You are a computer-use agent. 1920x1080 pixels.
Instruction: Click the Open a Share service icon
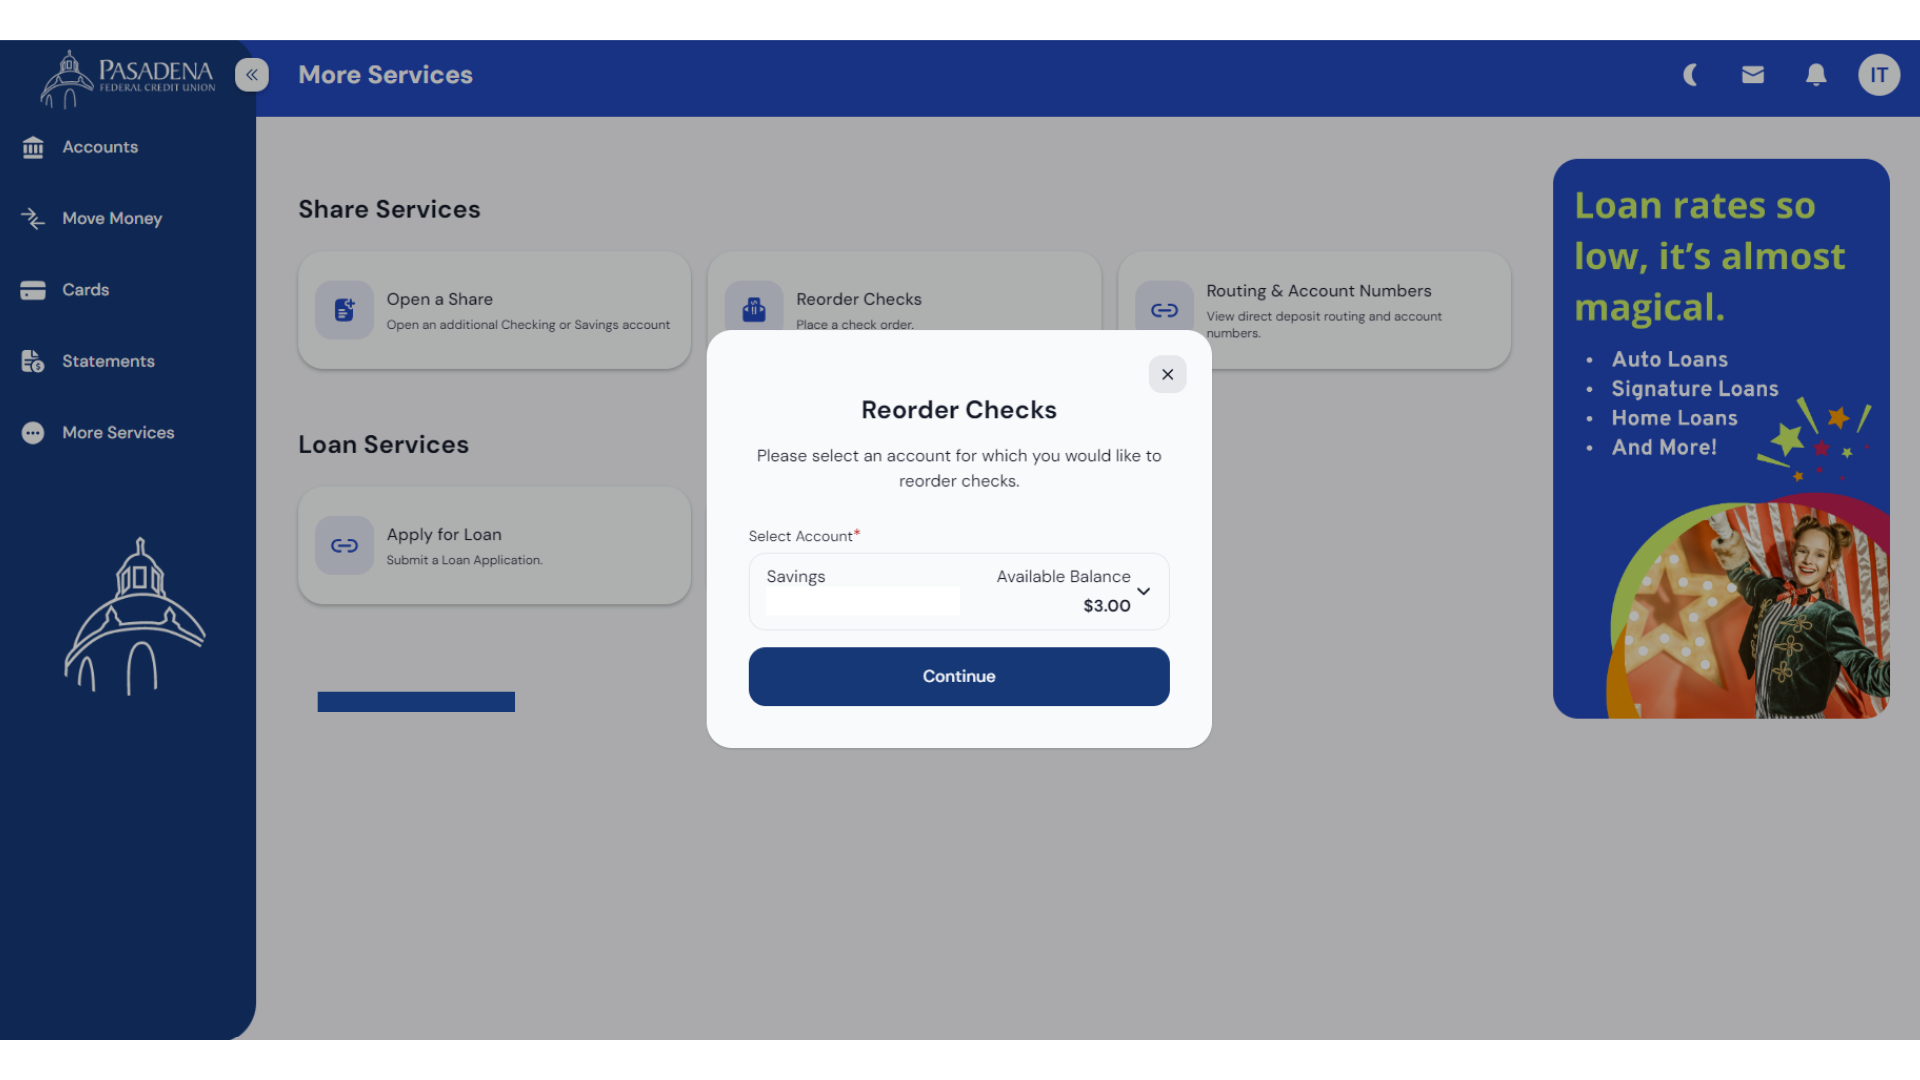[x=344, y=310]
